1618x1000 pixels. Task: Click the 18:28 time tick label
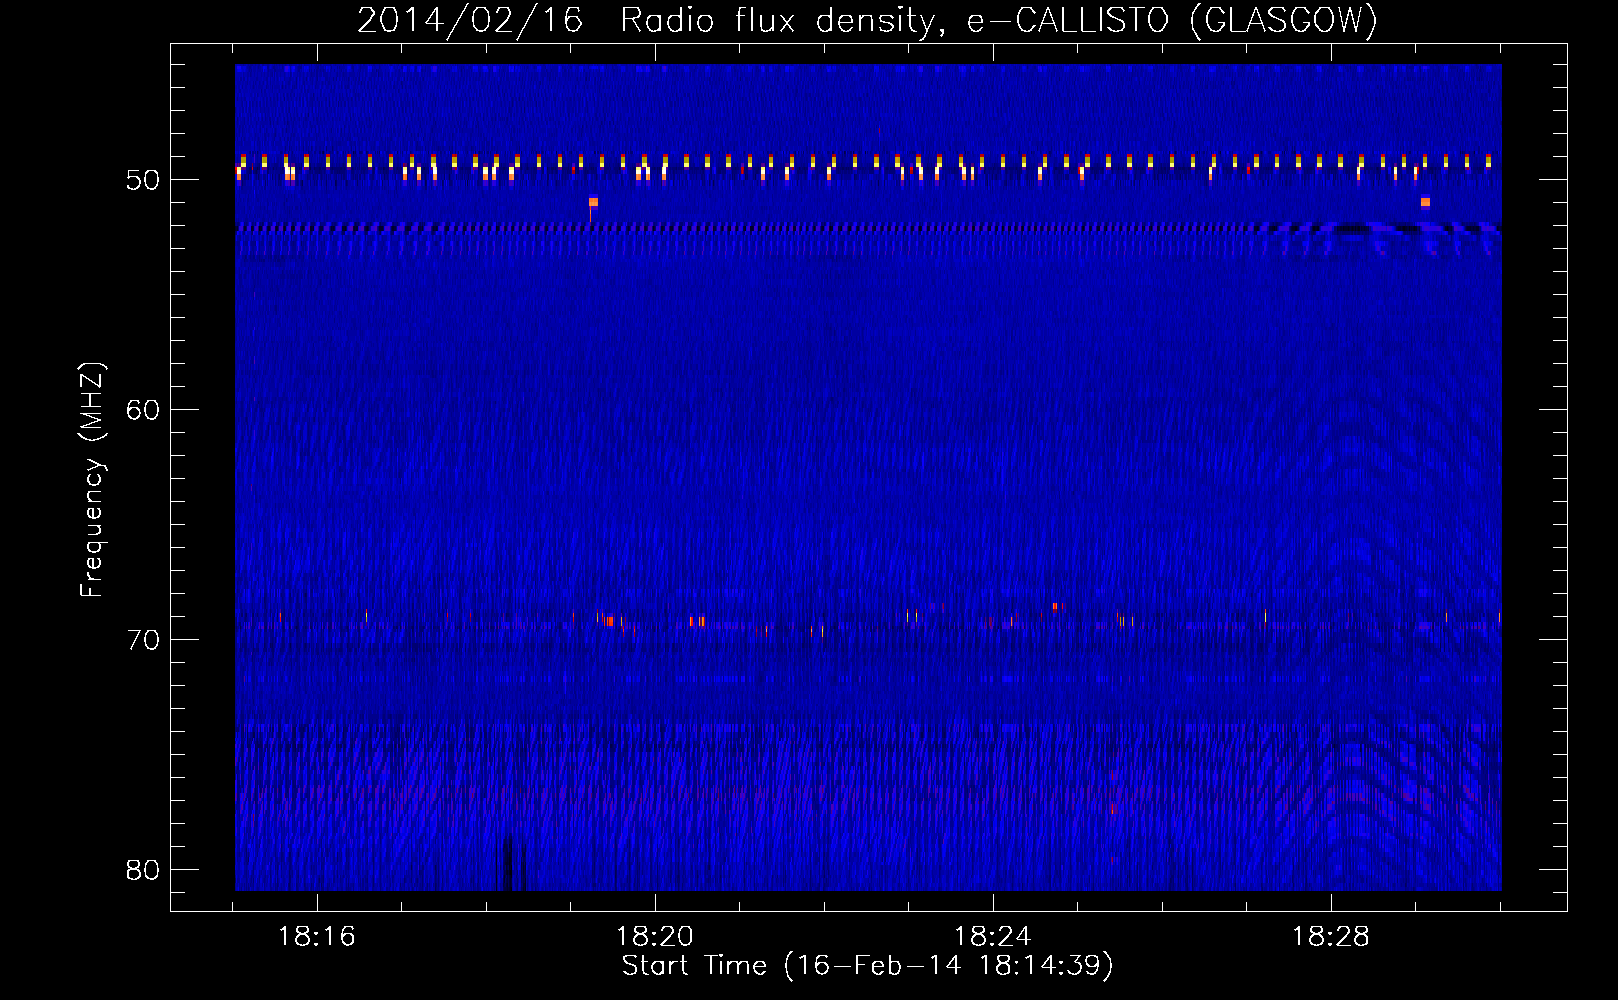click(1331, 937)
